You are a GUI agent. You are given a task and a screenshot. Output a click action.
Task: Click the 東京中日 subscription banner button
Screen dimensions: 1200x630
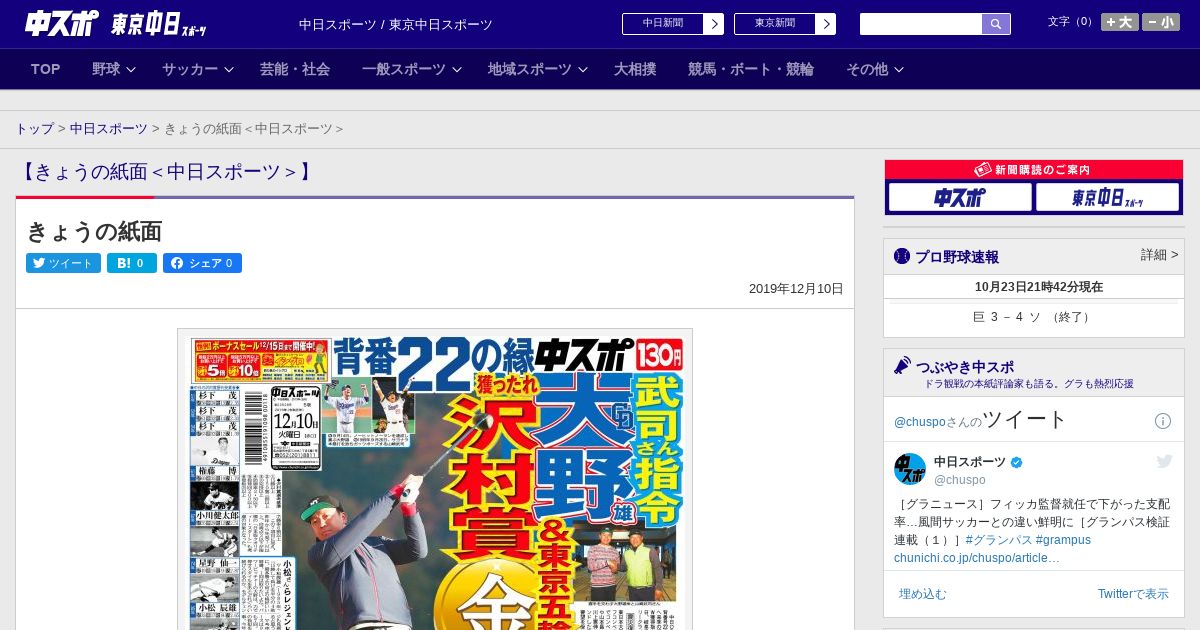click(1107, 197)
